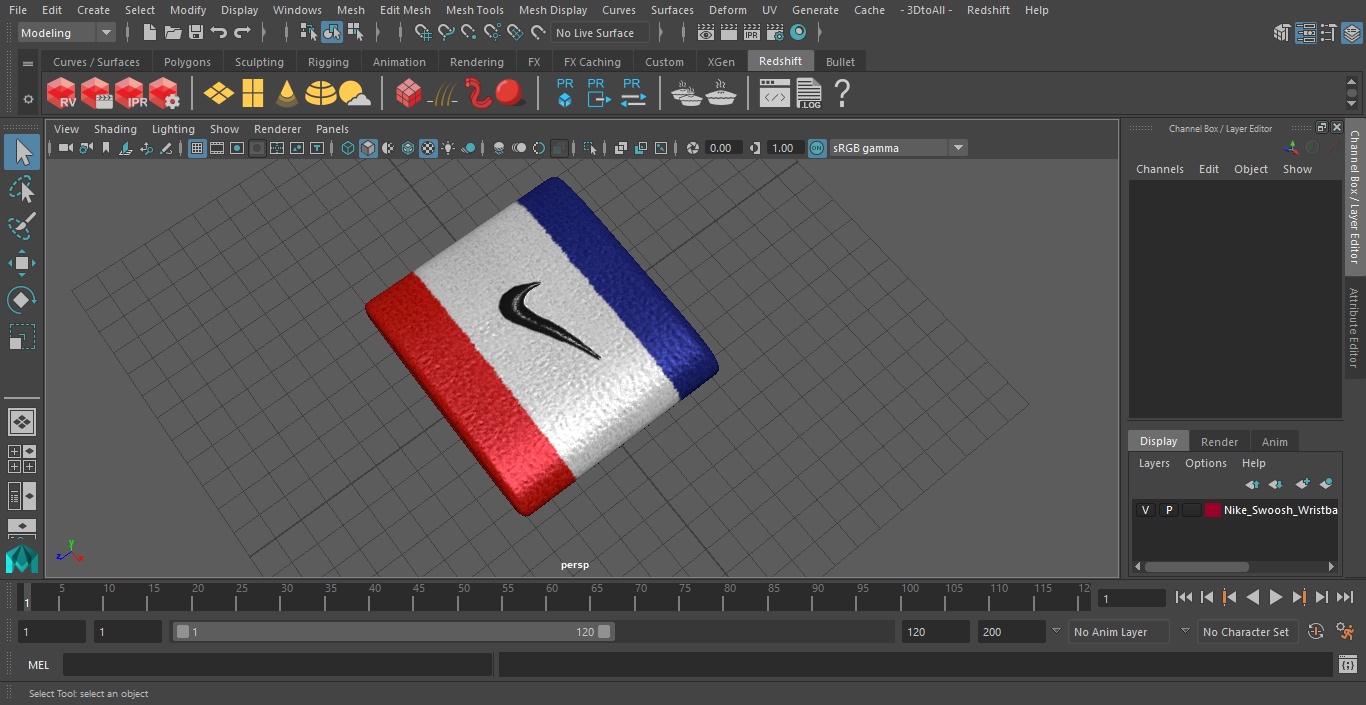Viewport: 1366px width, 705px height.
Task: Open shelf options gear menu
Action: (x=28, y=99)
